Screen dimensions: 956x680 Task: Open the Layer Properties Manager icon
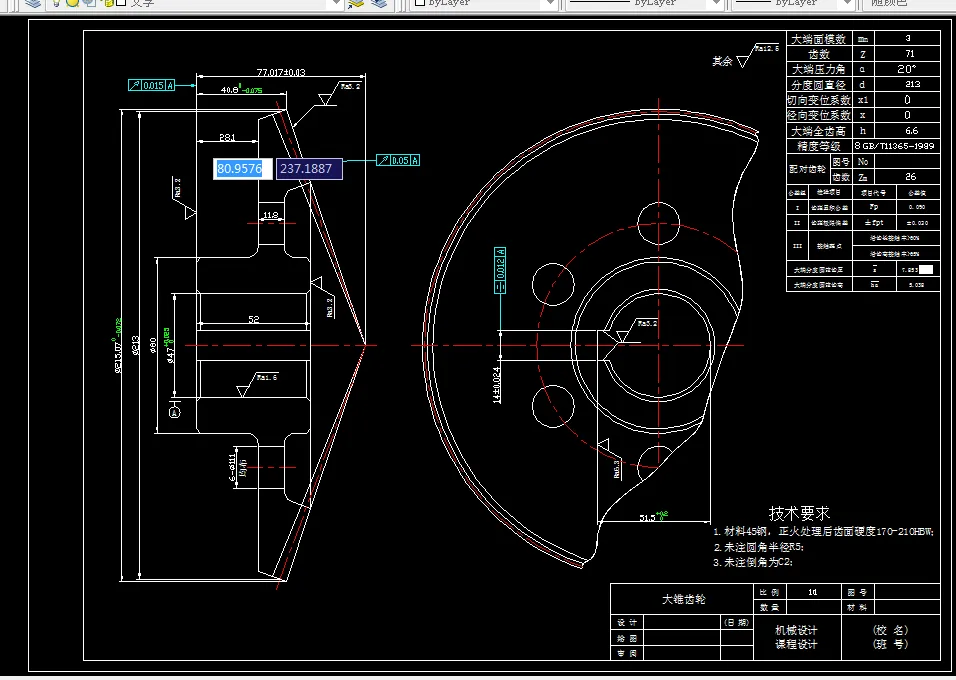coord(34,3)
